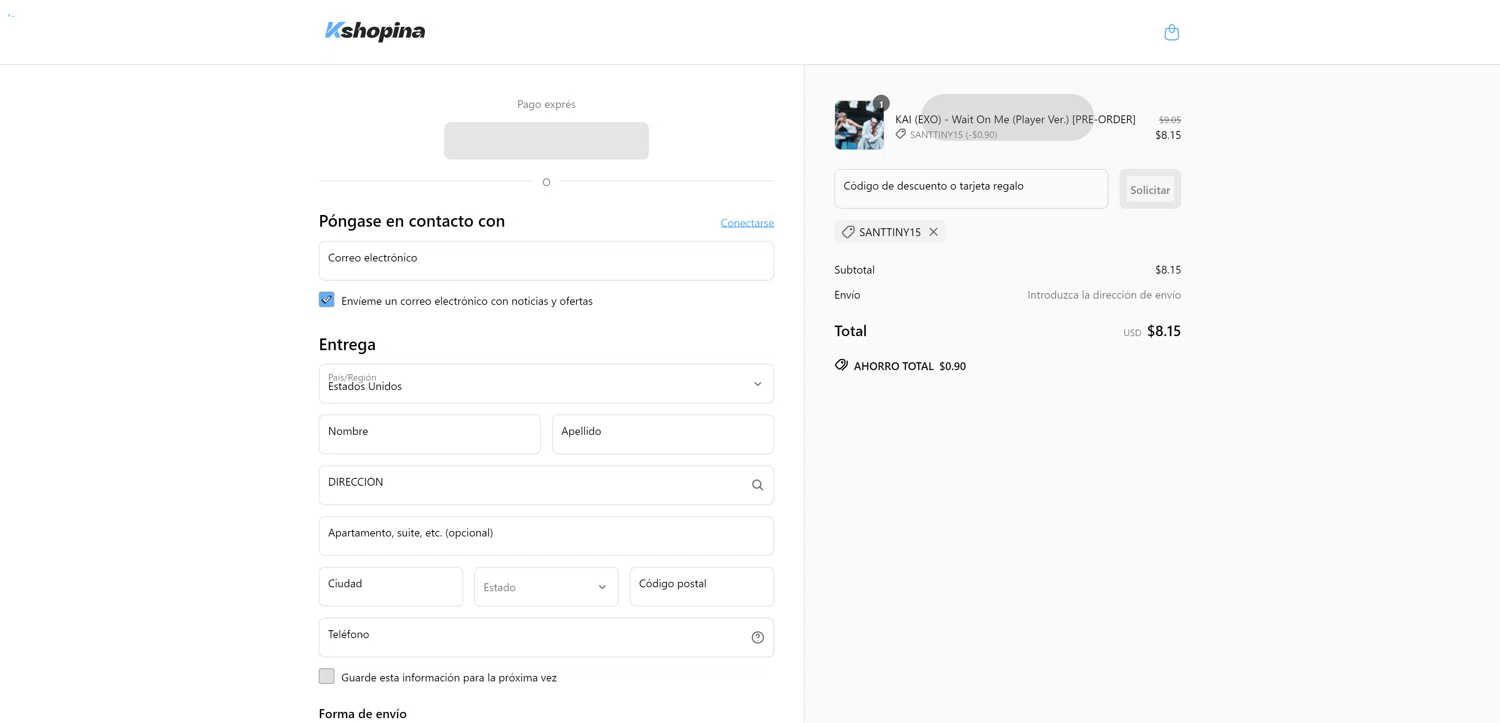
Task: Click the 'Introduzca la dirección de envío' text
Action: point(1104,295)
